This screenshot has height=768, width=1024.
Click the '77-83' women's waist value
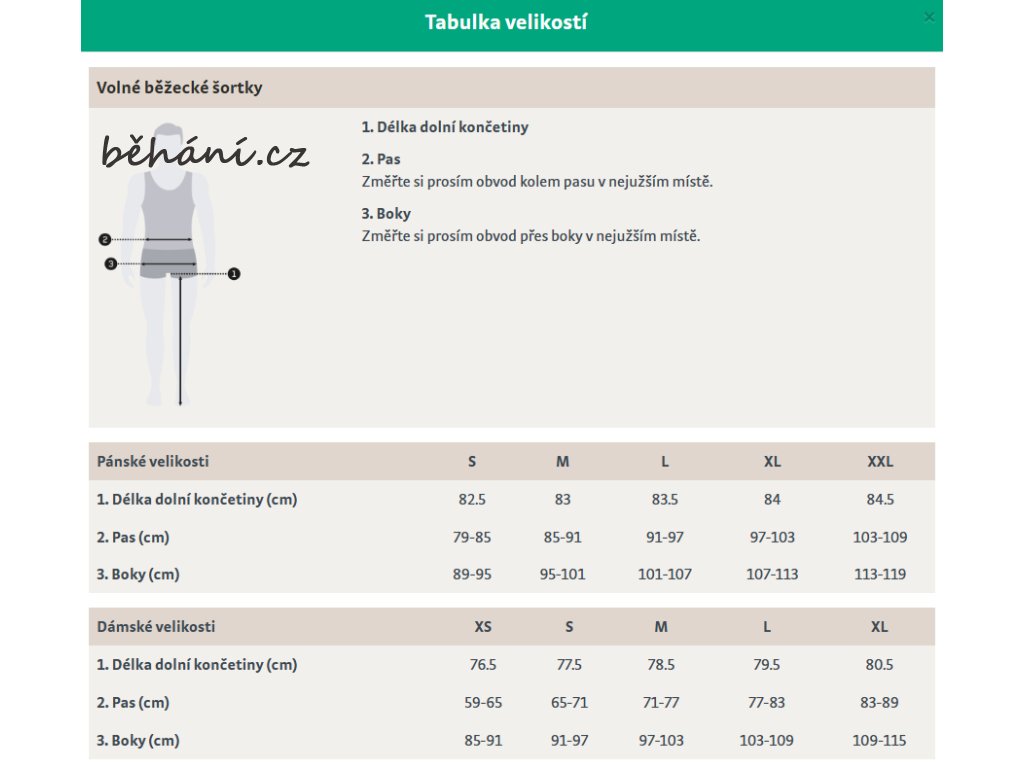point(767,703)
